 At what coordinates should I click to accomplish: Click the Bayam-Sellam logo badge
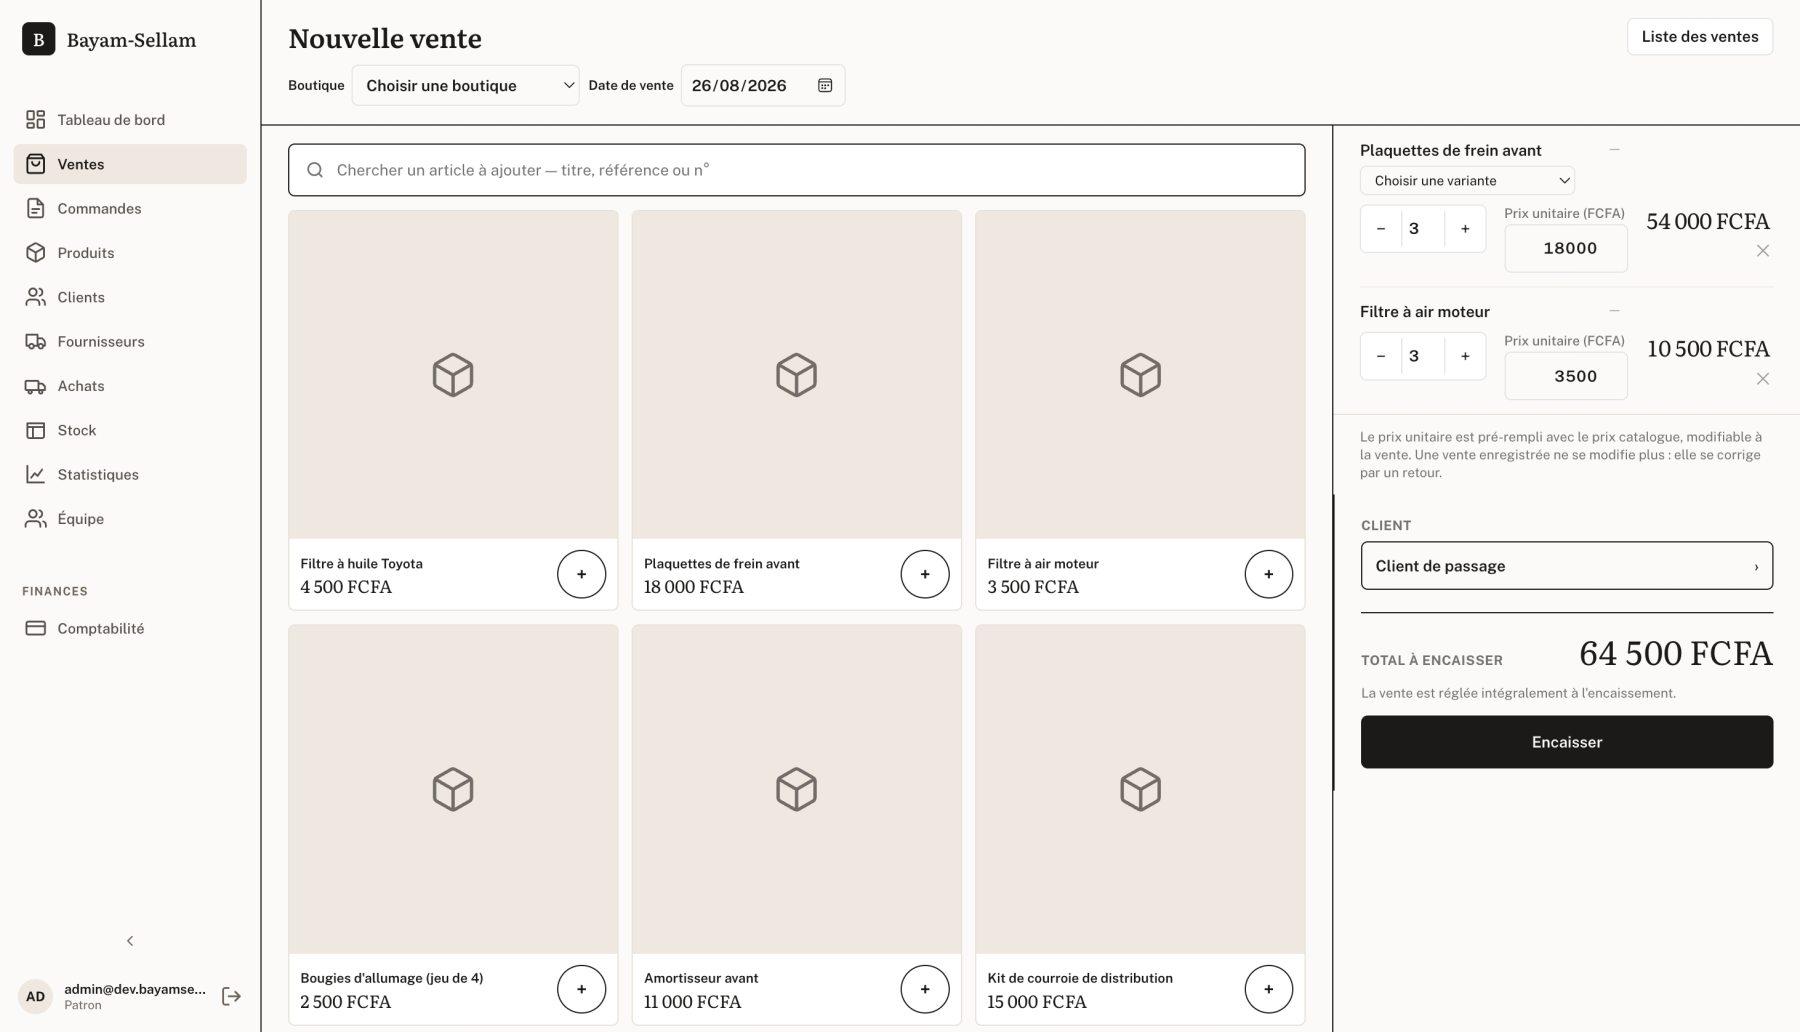click(39, 40)
